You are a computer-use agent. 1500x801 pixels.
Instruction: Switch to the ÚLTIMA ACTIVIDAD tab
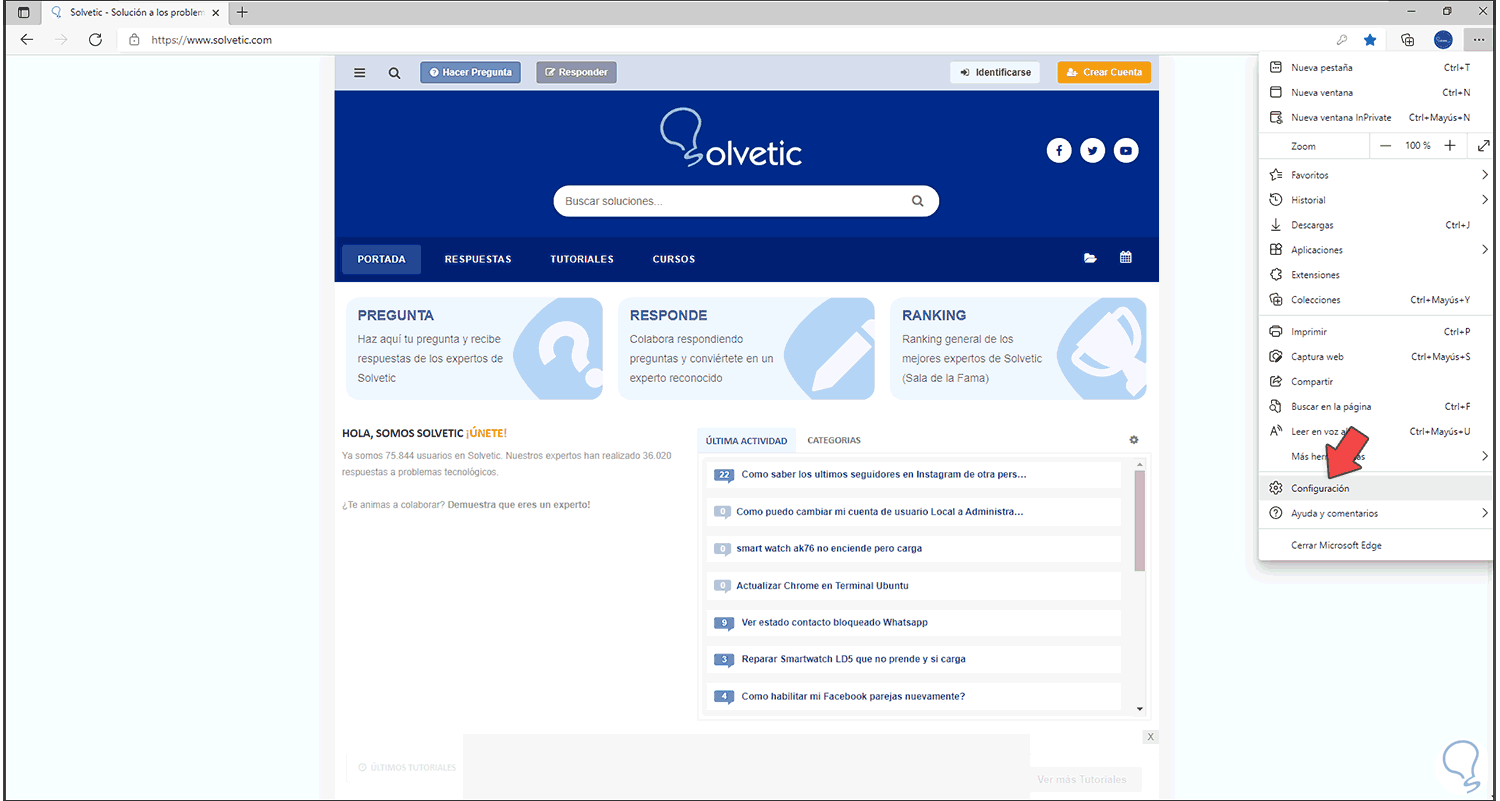[746, 440]
